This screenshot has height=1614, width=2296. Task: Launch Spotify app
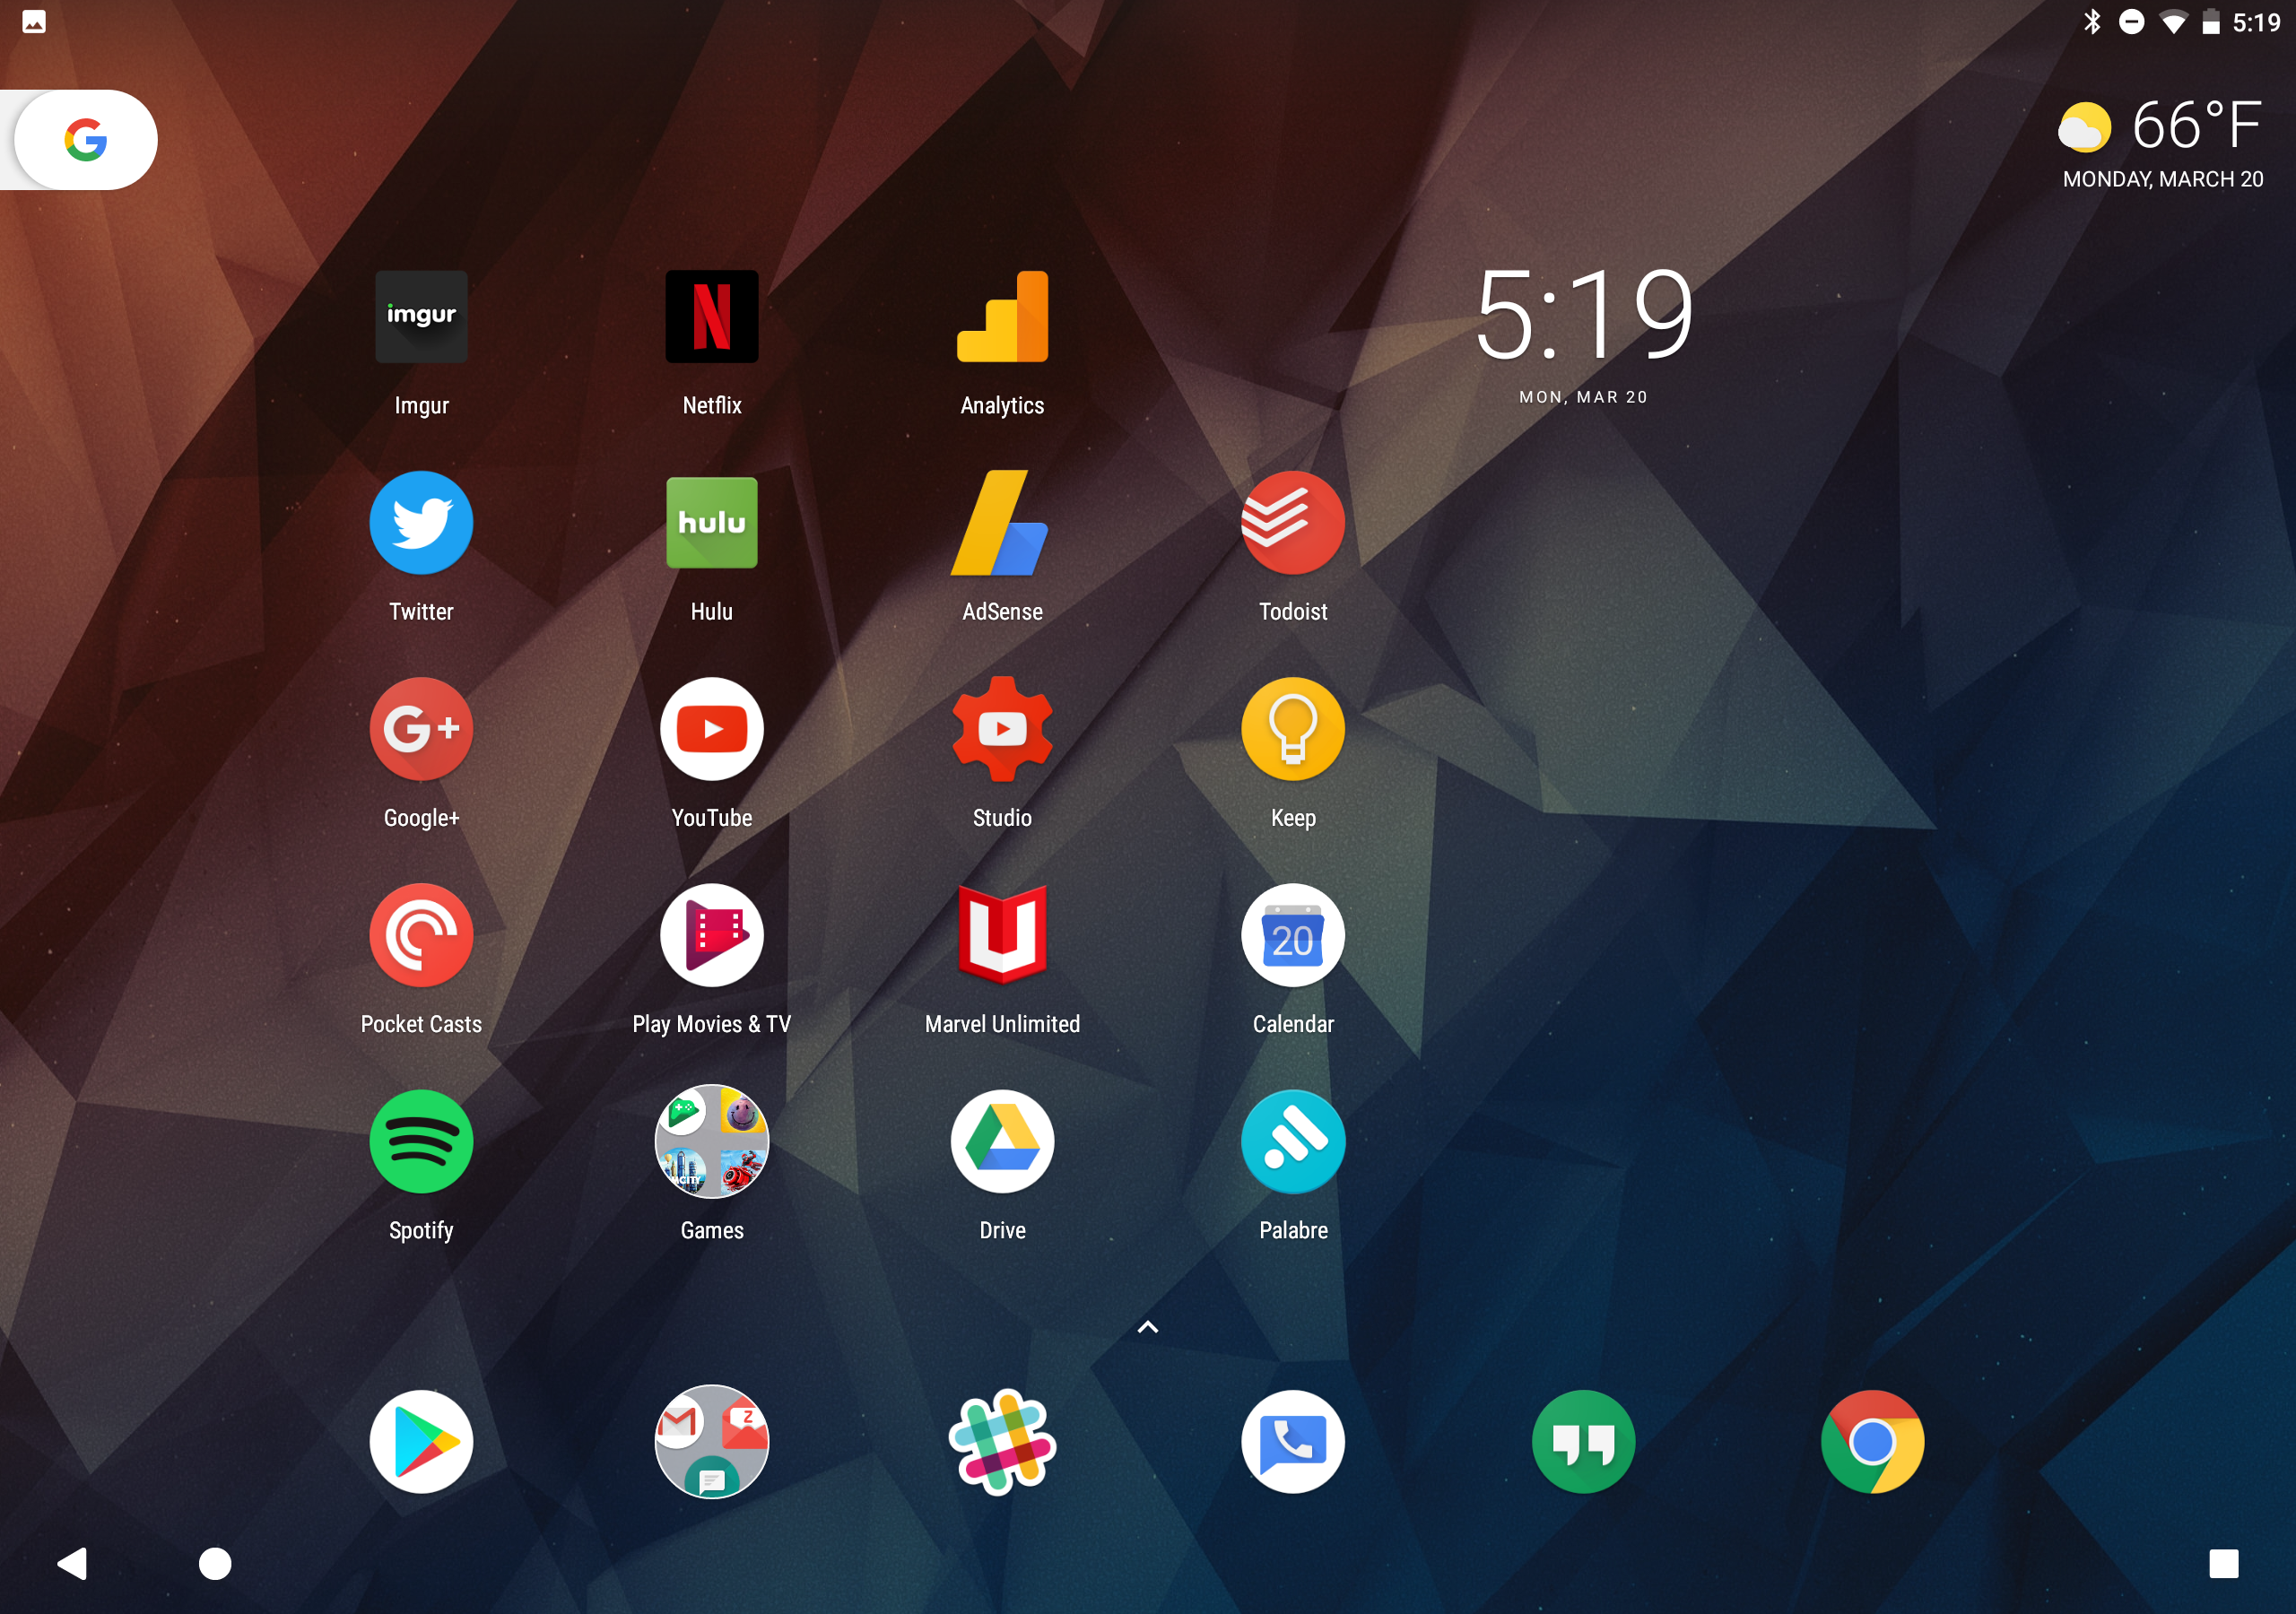tap(420, 1142)
